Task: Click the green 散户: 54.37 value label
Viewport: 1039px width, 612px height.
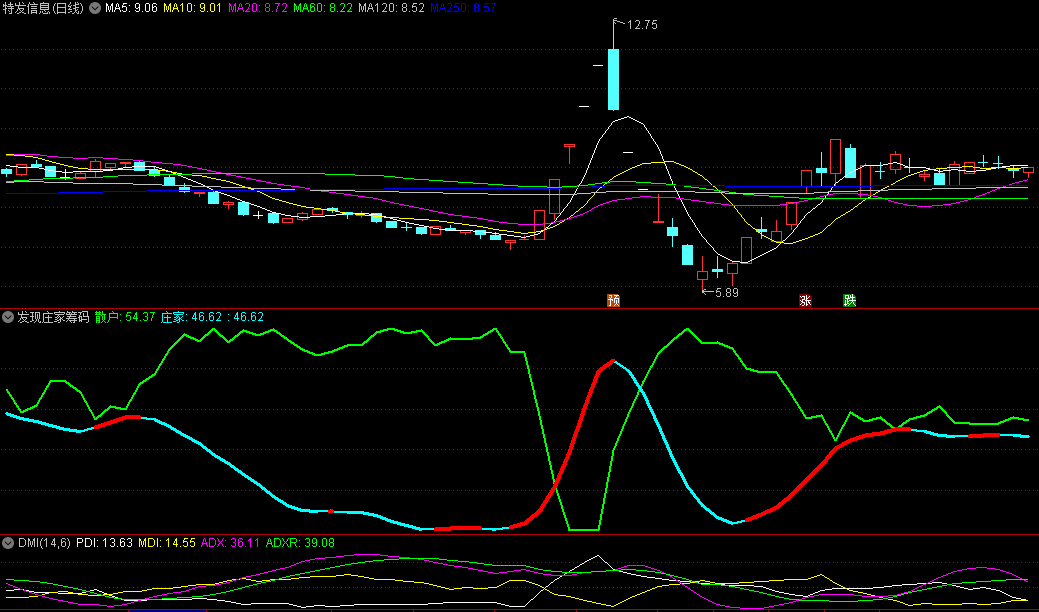Action: tap(125, 317)
